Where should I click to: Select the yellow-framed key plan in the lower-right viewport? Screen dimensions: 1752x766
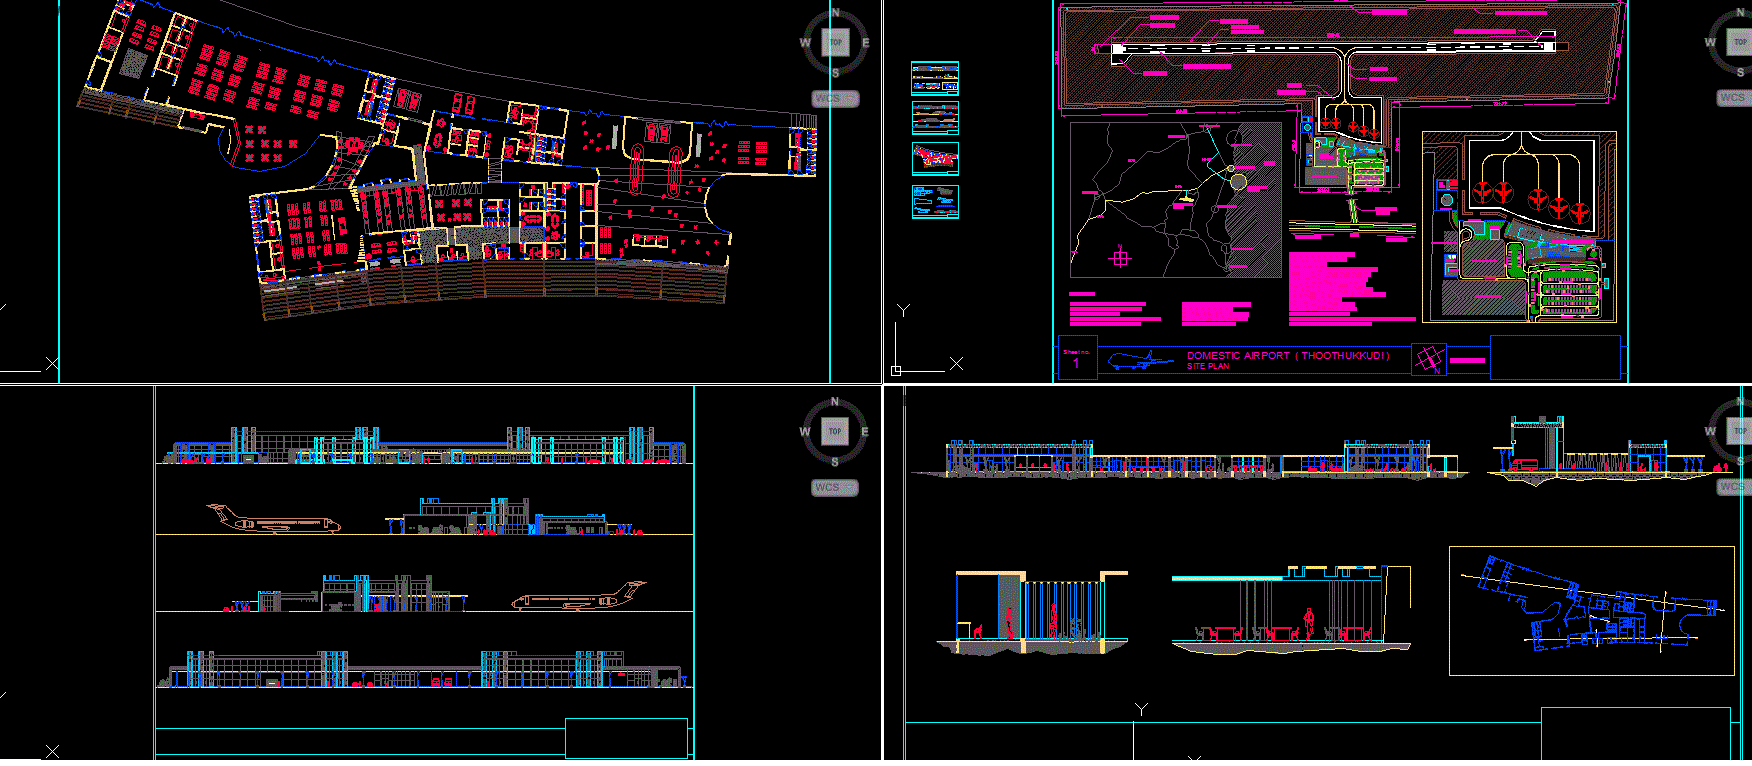1591,610
